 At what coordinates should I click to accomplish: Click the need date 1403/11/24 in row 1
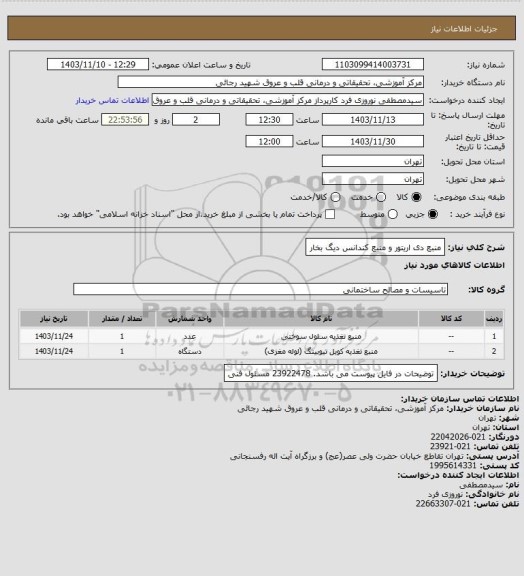pyautogui.click(x=54, y=336)
